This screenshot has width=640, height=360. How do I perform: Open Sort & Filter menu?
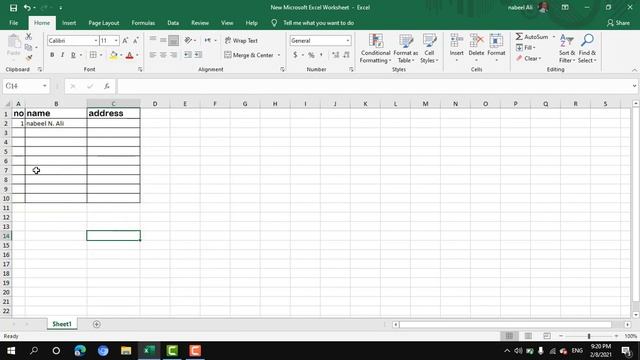(567, 48)
